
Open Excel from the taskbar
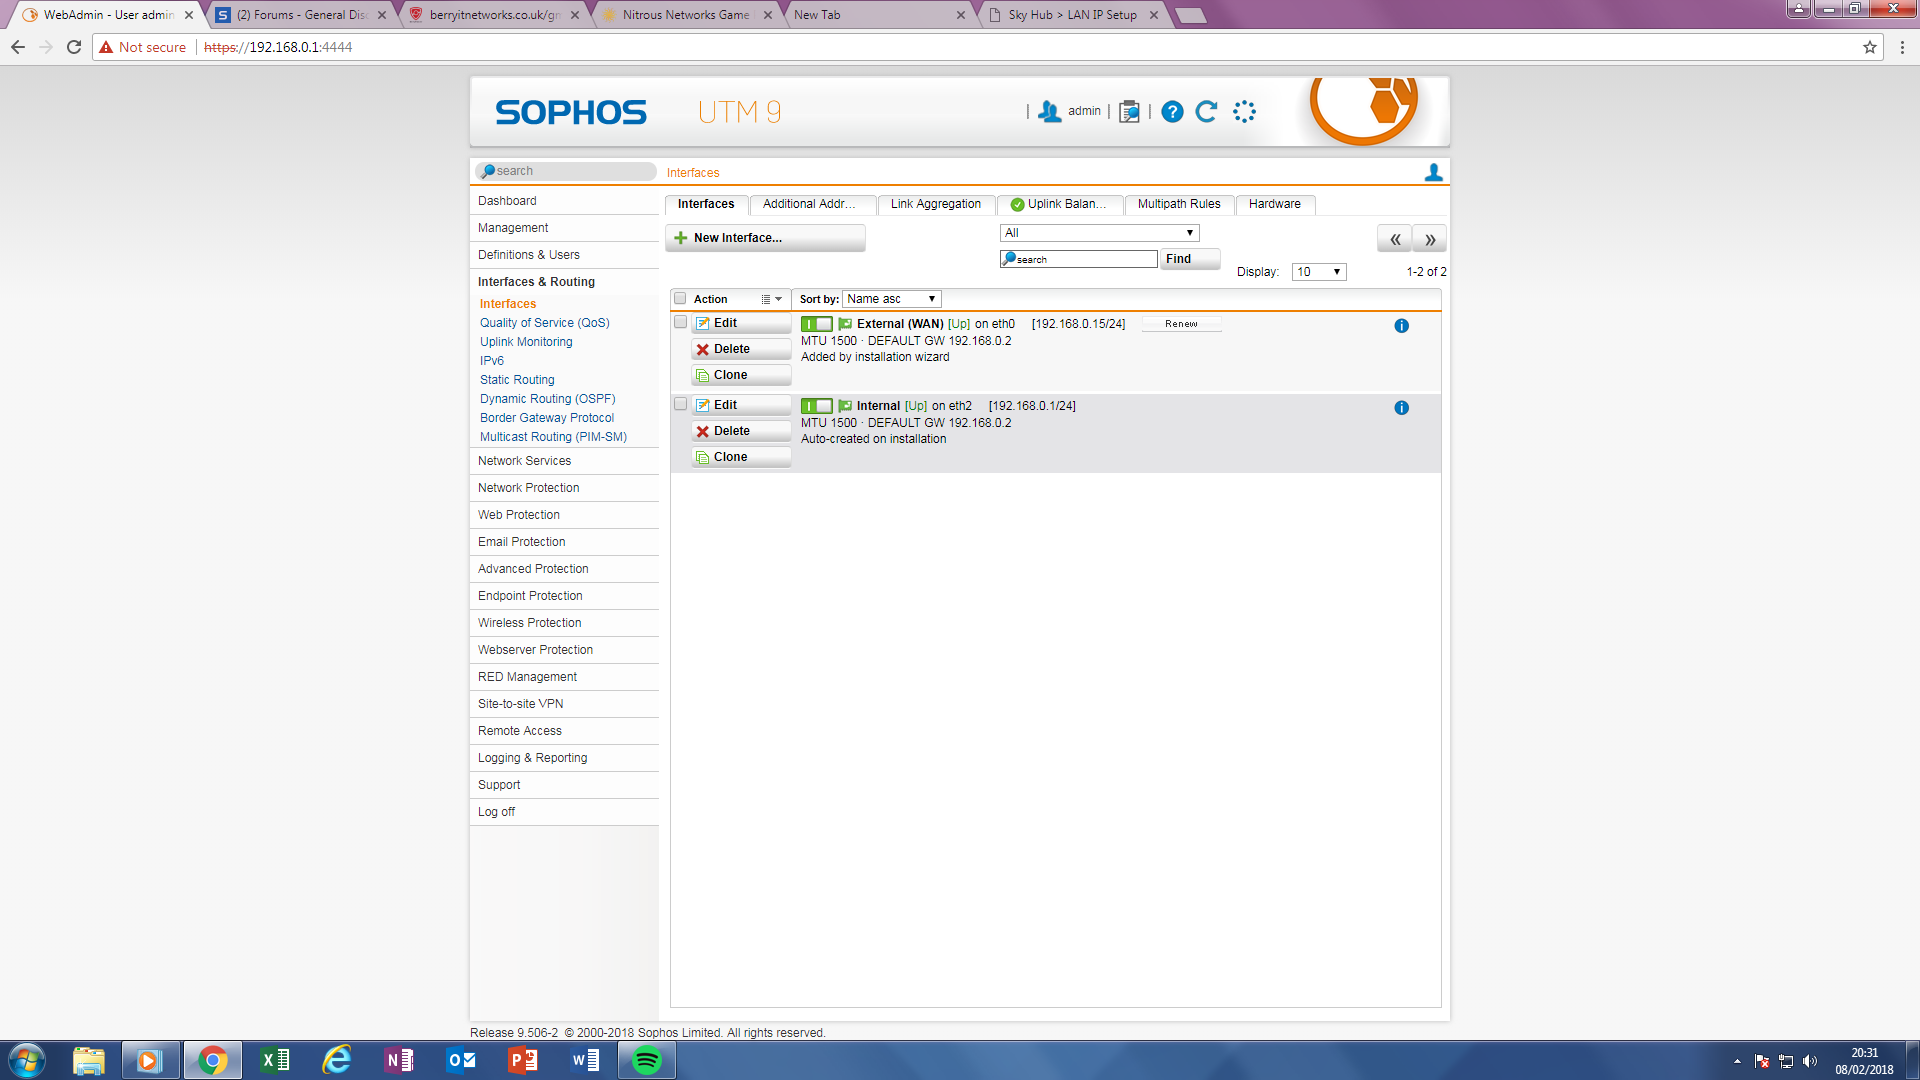click(275, 1060)
